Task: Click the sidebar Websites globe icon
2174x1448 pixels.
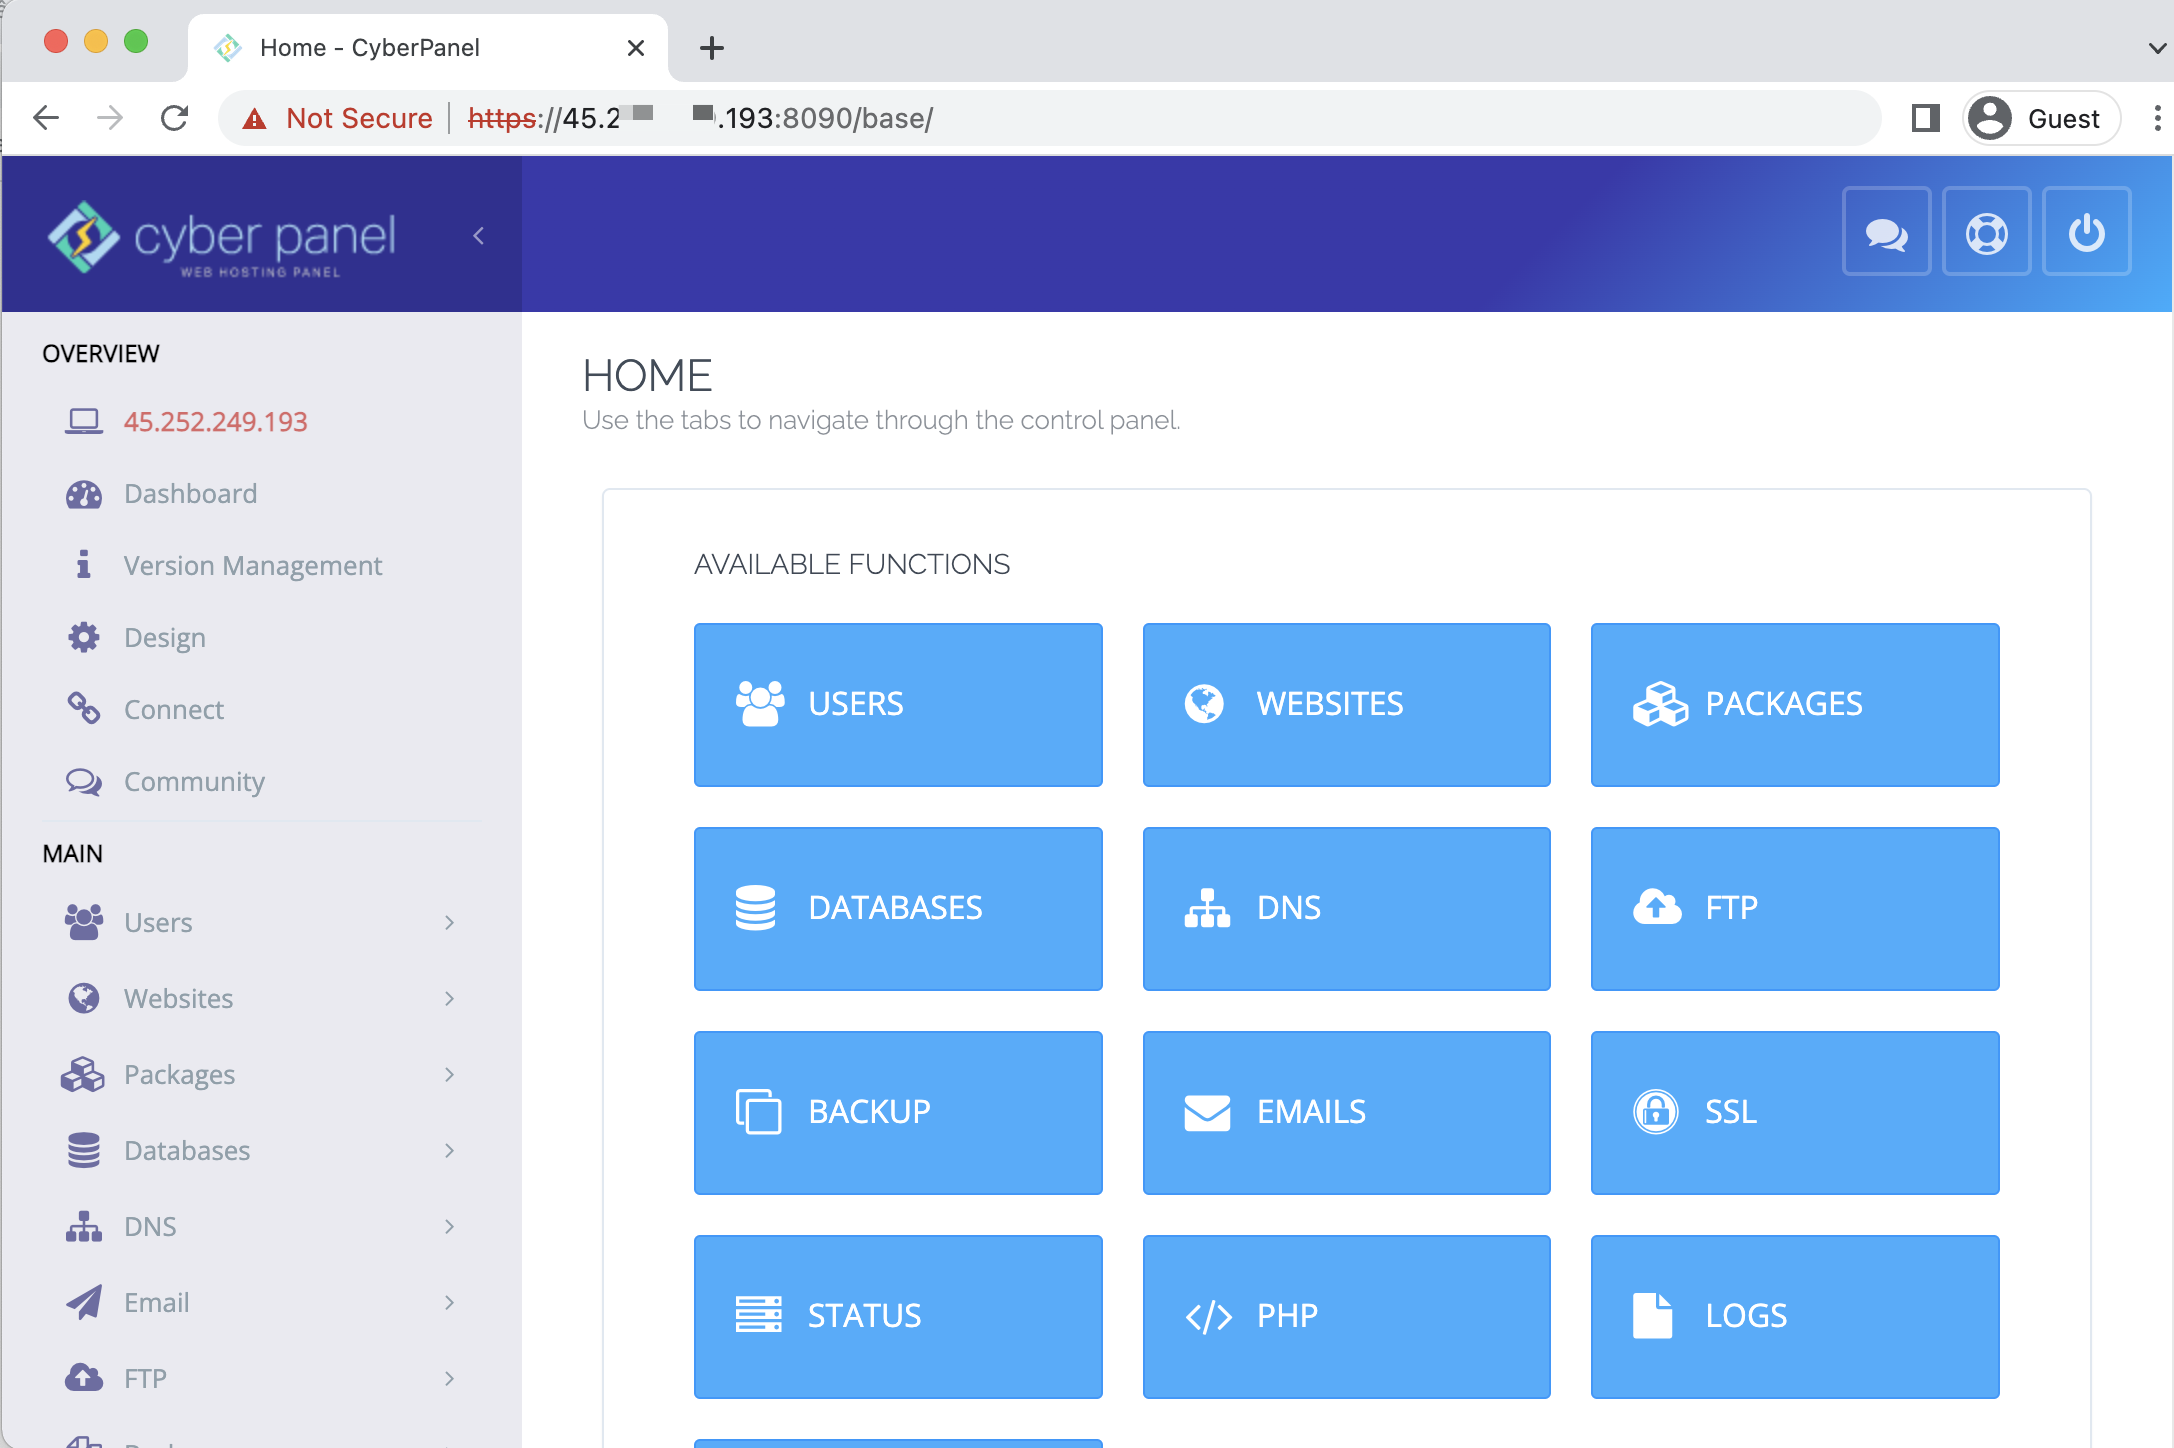Action: [84, 998]
